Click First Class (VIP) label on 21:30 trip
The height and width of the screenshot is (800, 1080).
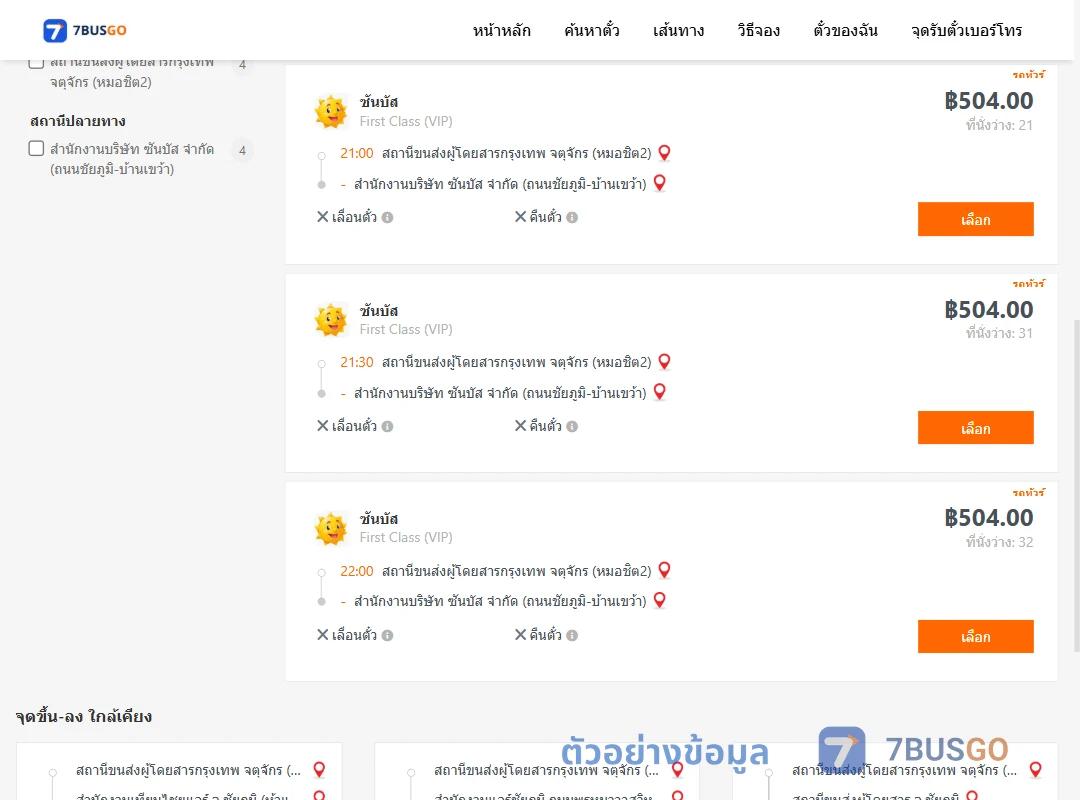406,329
